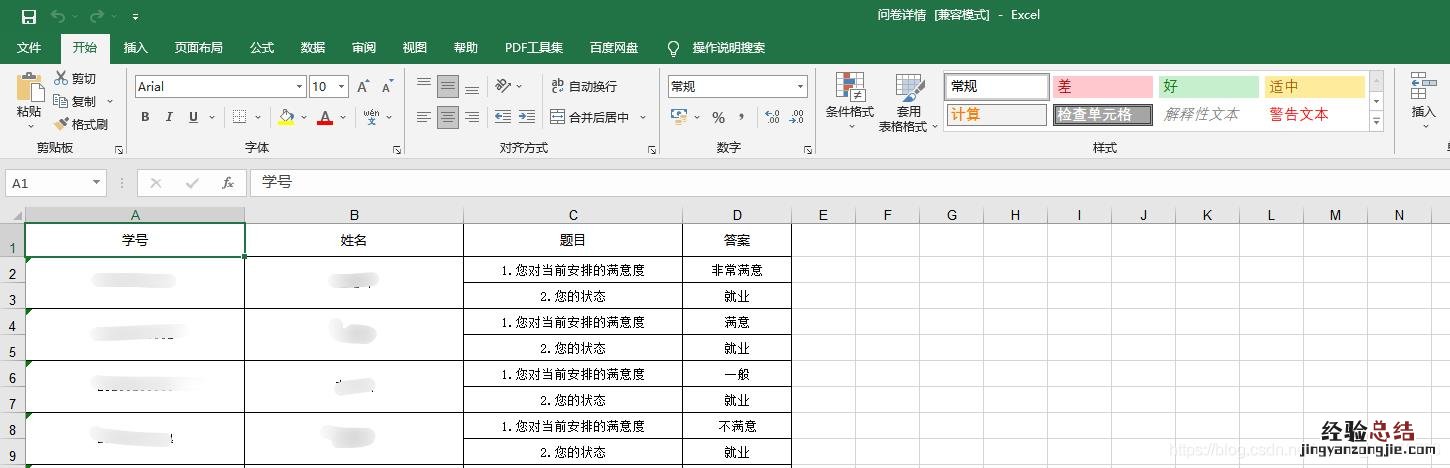Screen dimensions: 1450x468
Task: Expand the cell styles gallery
Action: [1376, 122]
